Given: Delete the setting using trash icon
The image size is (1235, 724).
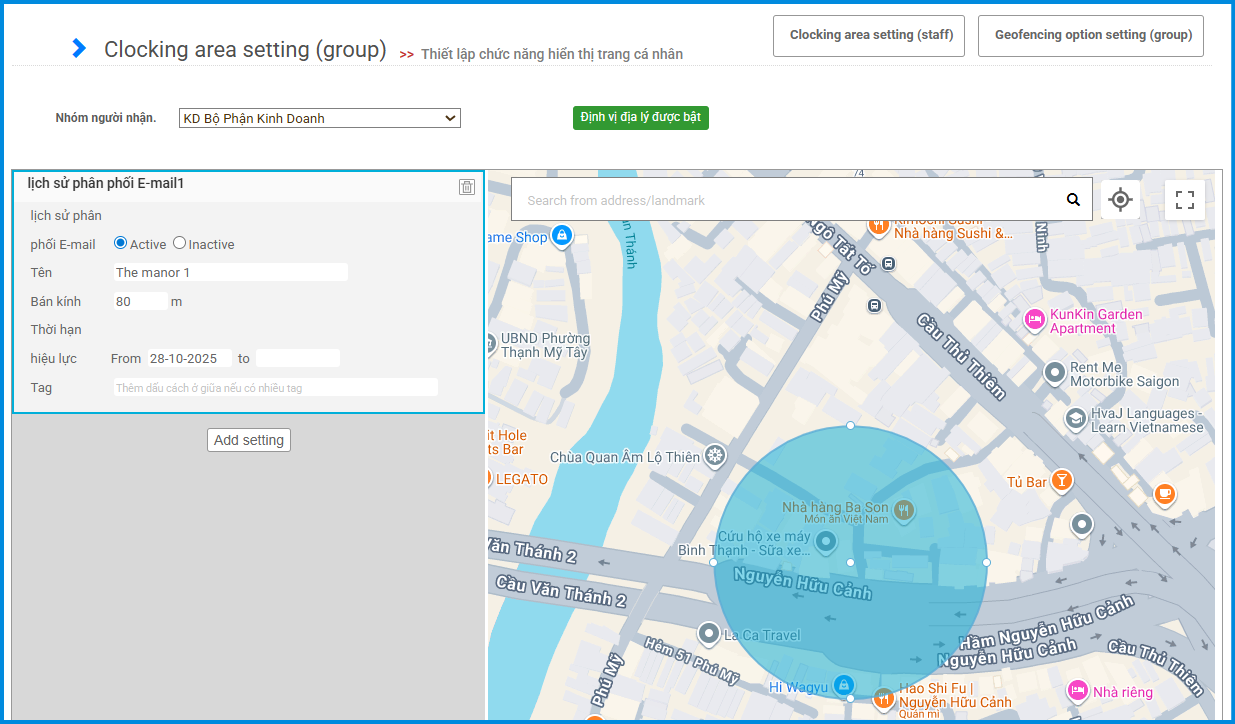Looking at the screenshot, I should (467, 187).
